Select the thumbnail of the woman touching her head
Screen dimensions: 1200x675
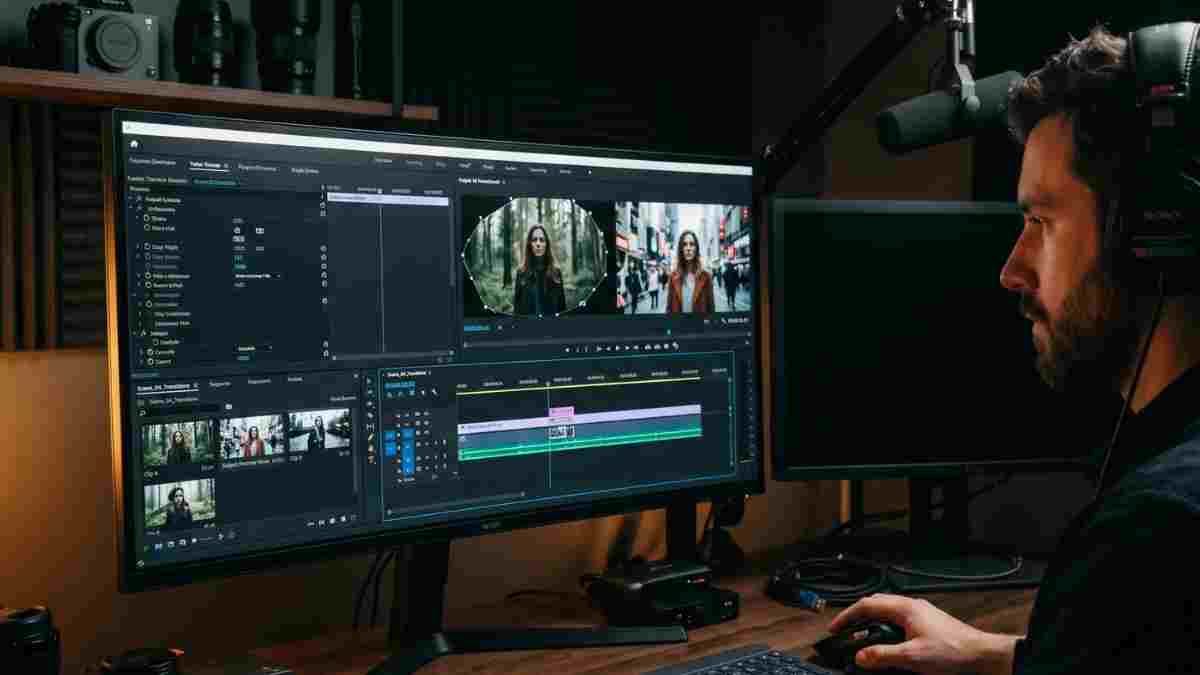179,504
